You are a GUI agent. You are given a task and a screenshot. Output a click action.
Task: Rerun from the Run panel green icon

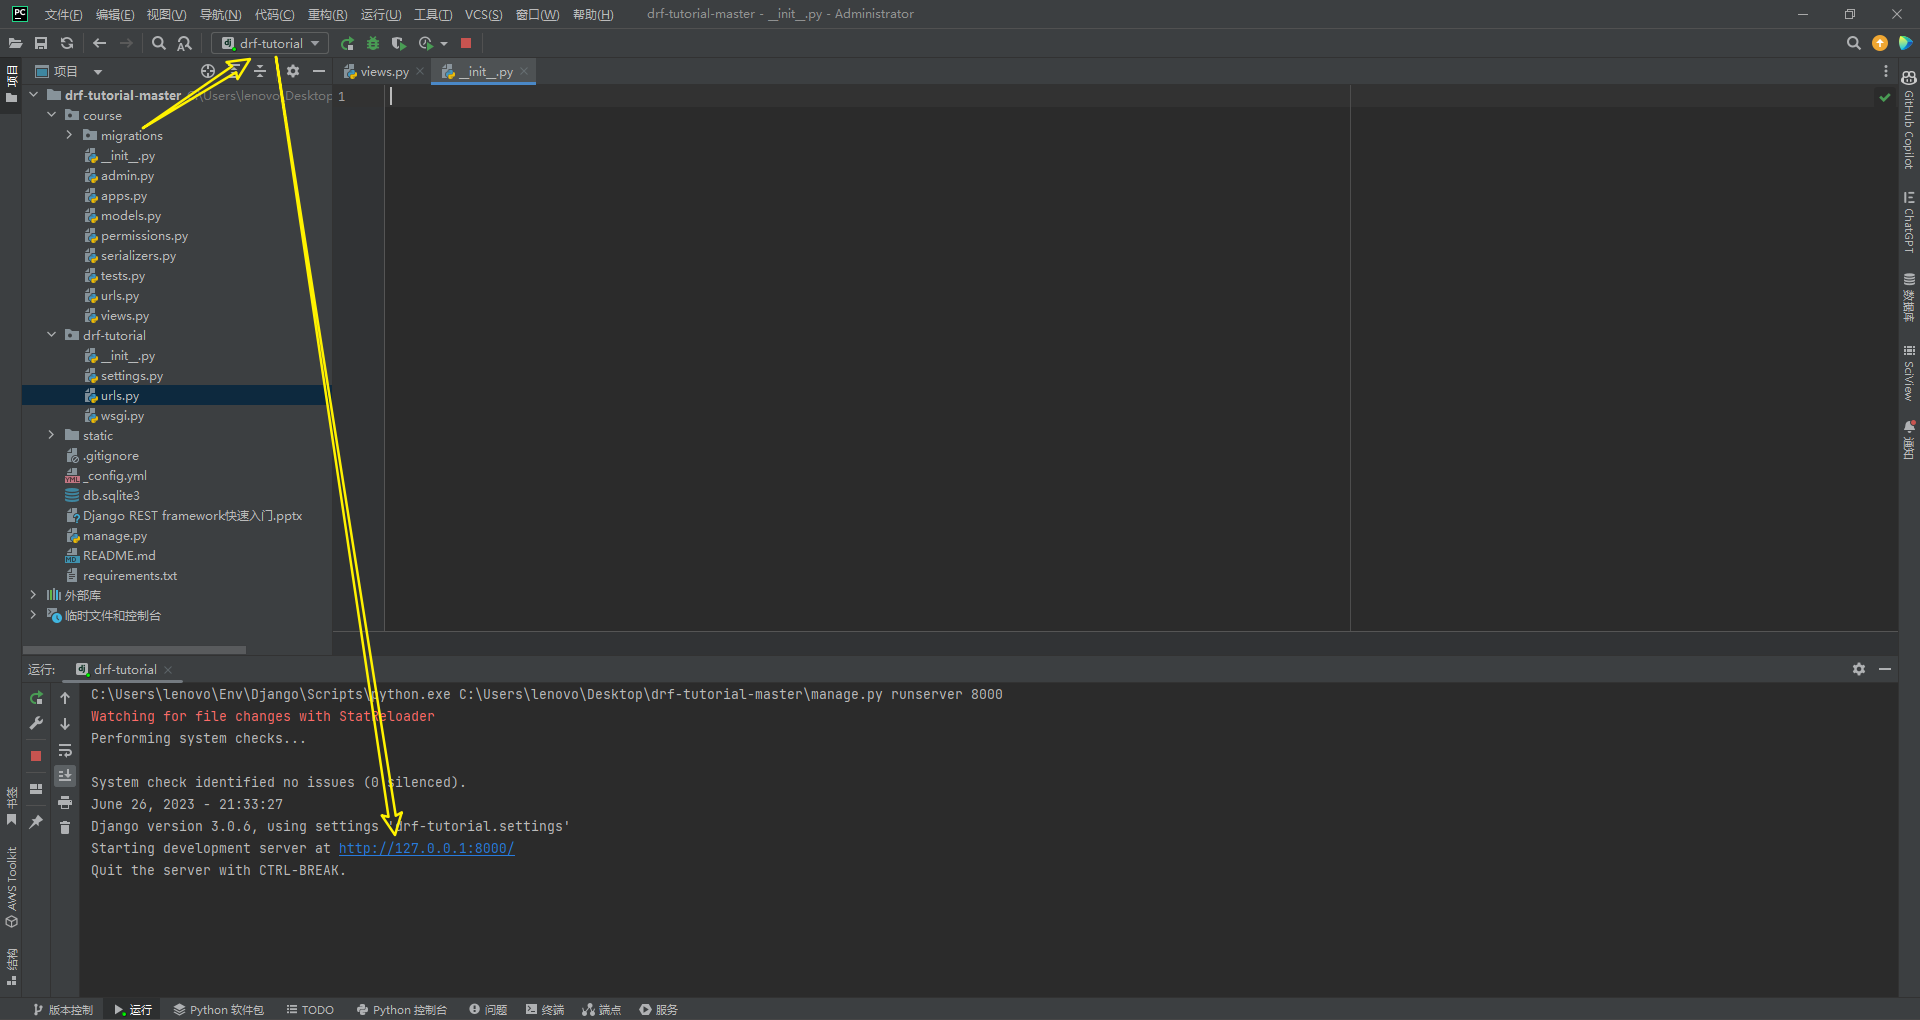click(36, 698)
